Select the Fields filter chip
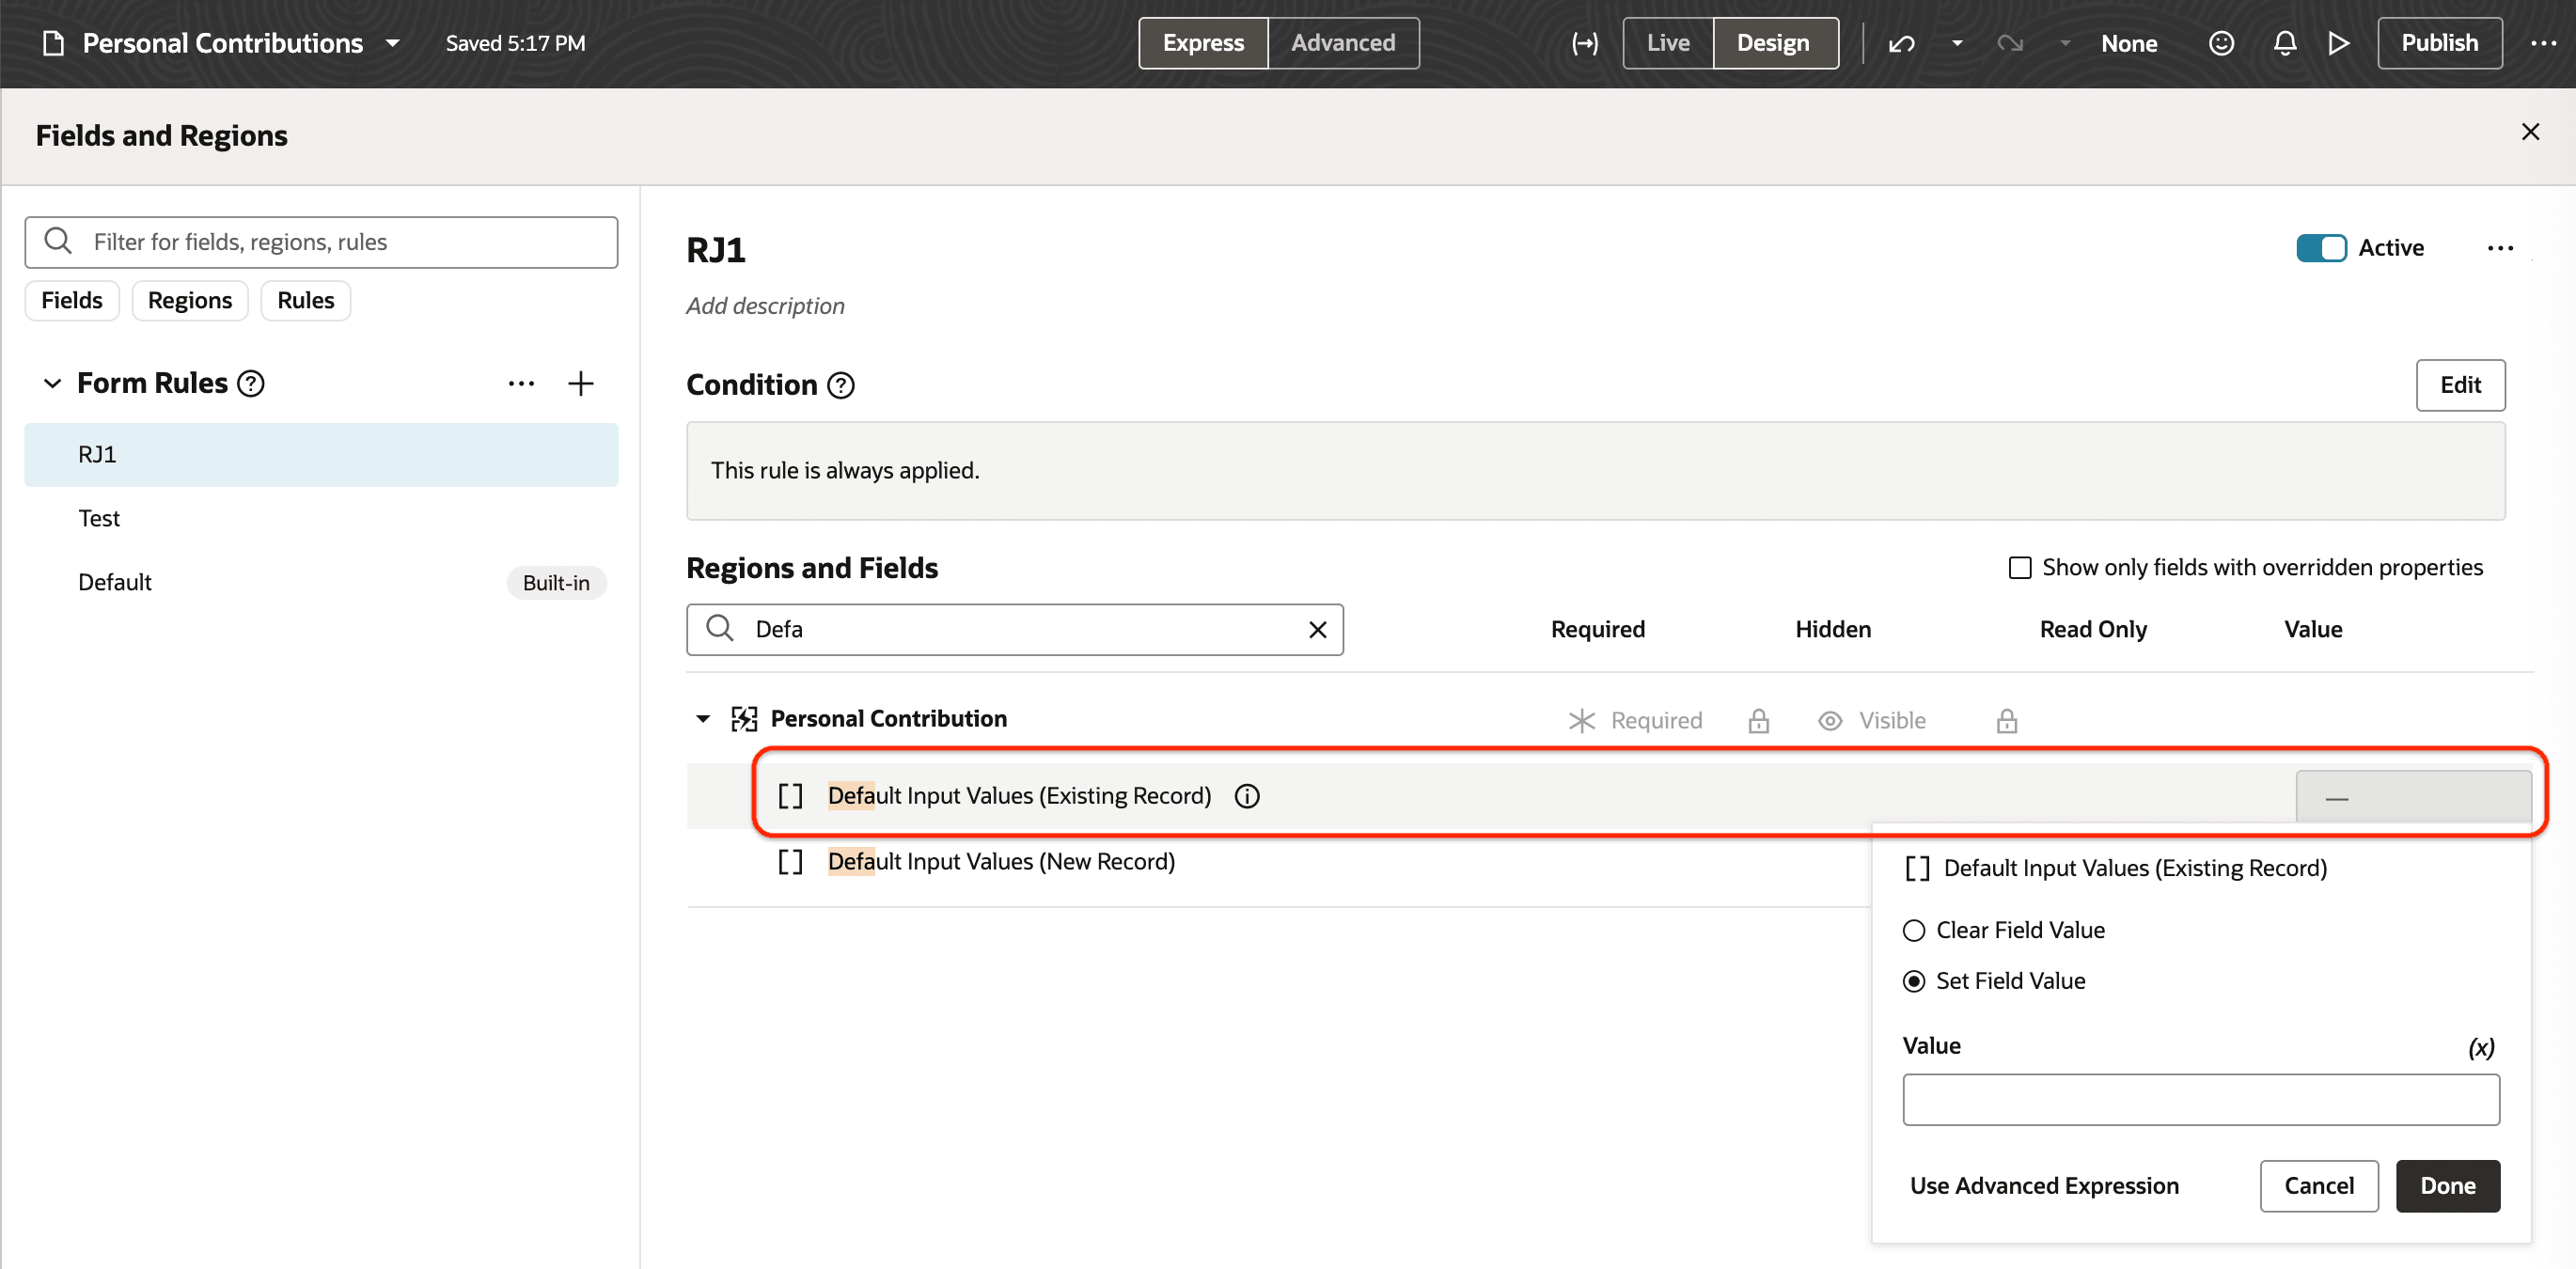The width and height of the screenshot is (2576, 1269). [72, 300]
